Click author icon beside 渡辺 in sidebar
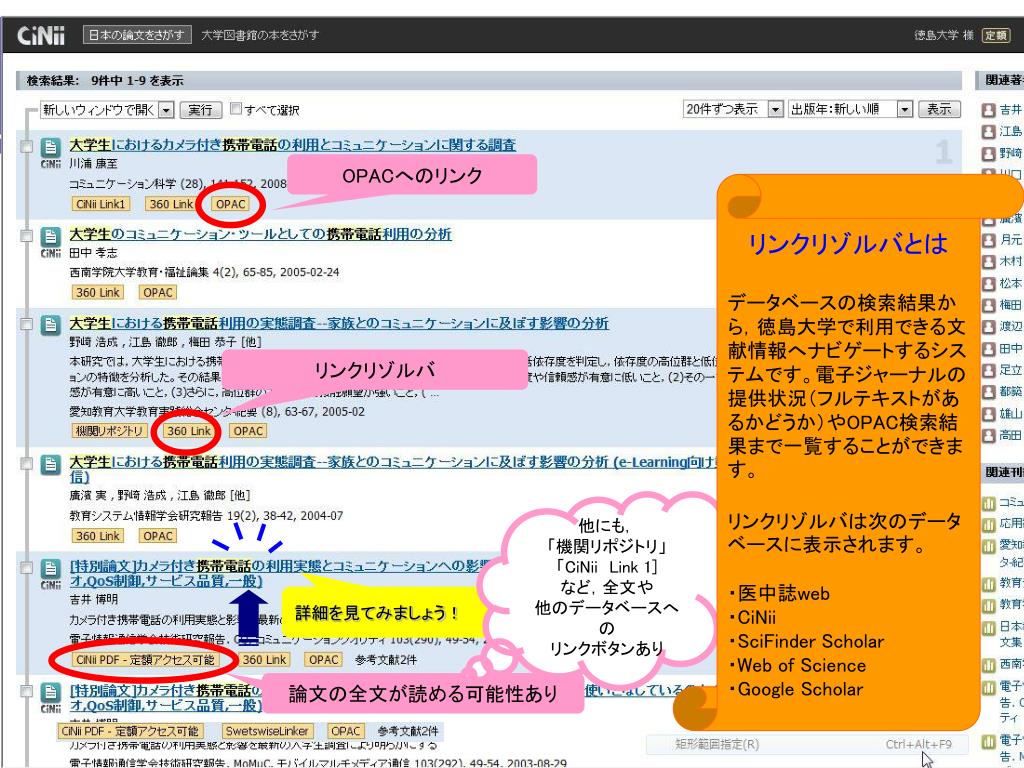Screen dimensions: 1024x768 click(989, 327)
